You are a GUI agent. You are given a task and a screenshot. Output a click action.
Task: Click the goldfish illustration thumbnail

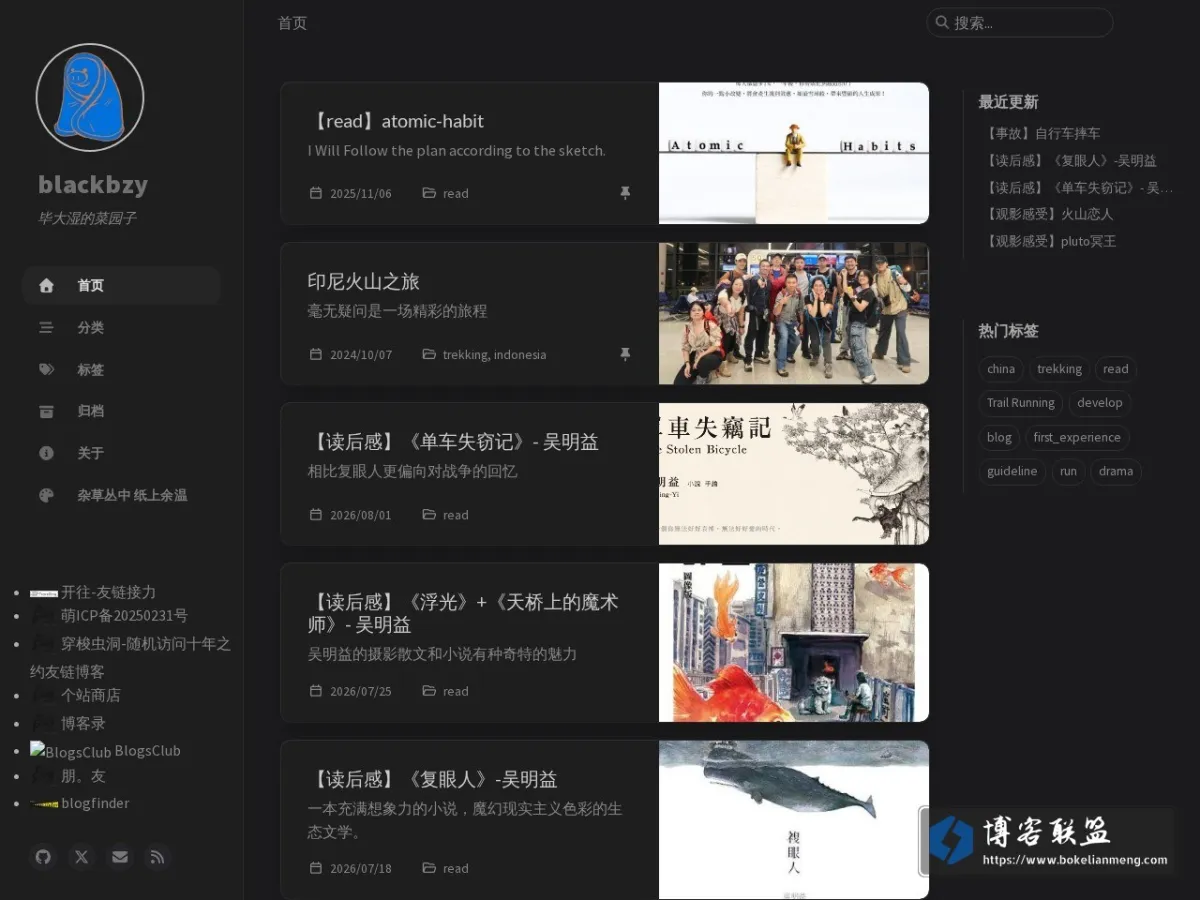[x=794, y=642]
